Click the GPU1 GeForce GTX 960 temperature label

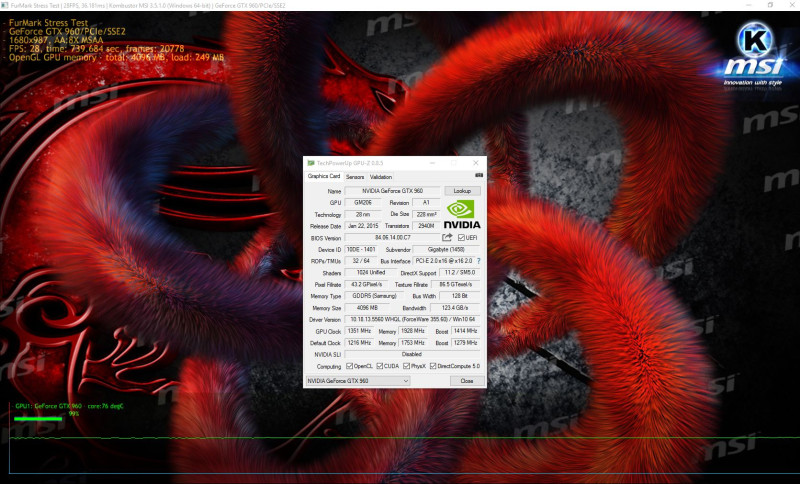pyautogui.click(x=69, y=406)
